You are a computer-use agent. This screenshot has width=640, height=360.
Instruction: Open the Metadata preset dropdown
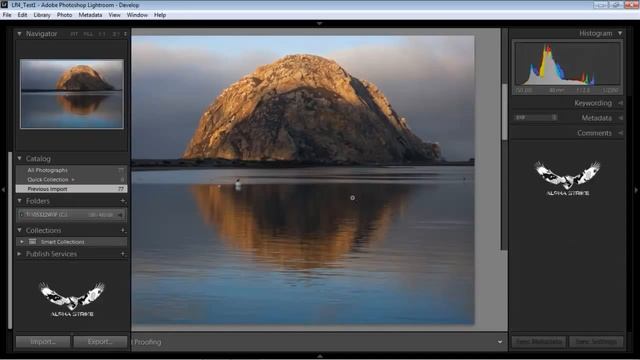(536, 118)
